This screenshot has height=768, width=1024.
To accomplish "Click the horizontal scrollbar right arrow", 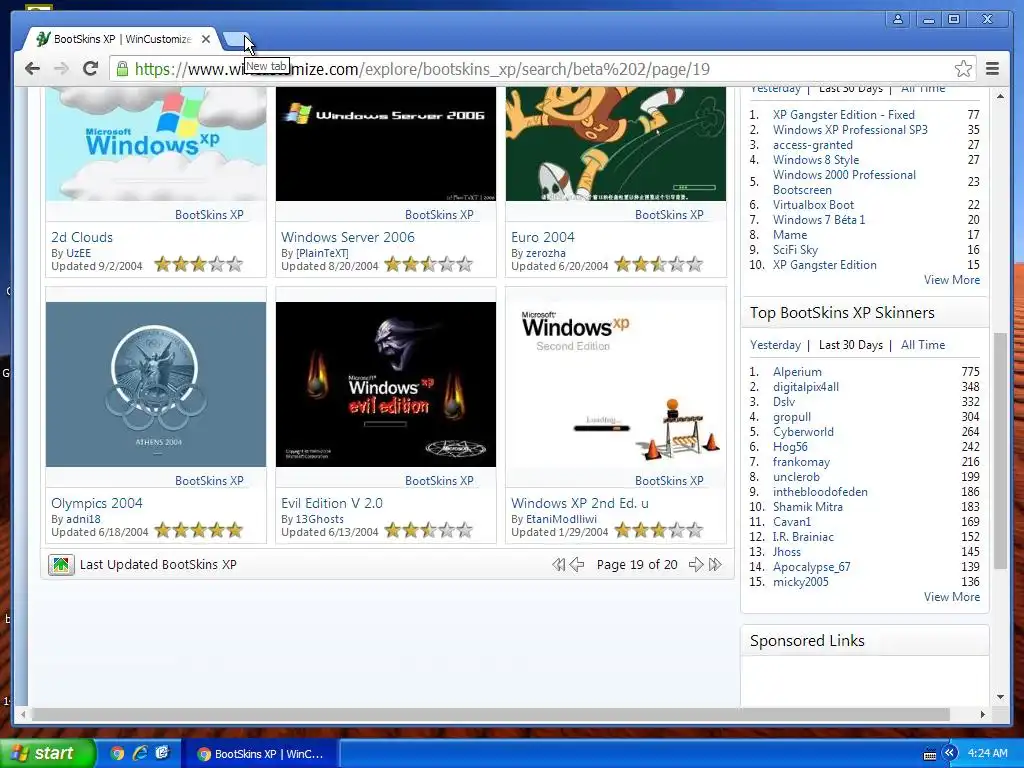I will 982,715.
